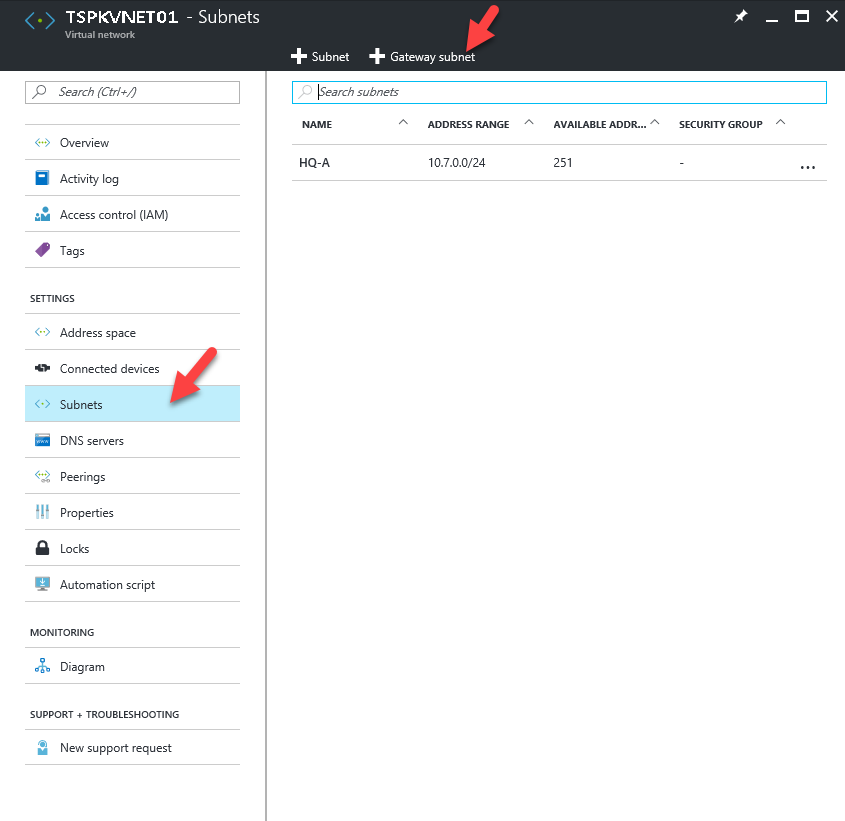
Task: Click the purple Tags icon
Action: click(43, 250)
